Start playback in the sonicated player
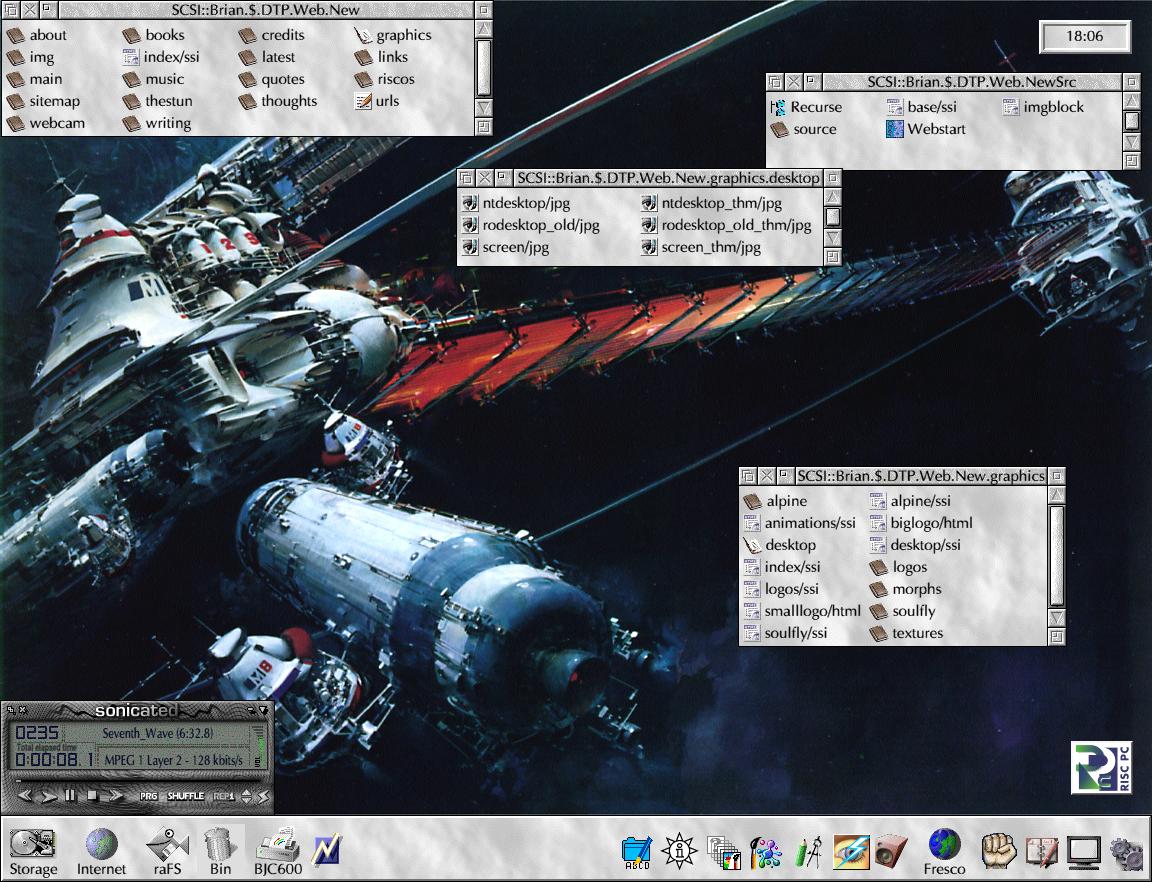Screen dimensions: 1152x882 49,796
